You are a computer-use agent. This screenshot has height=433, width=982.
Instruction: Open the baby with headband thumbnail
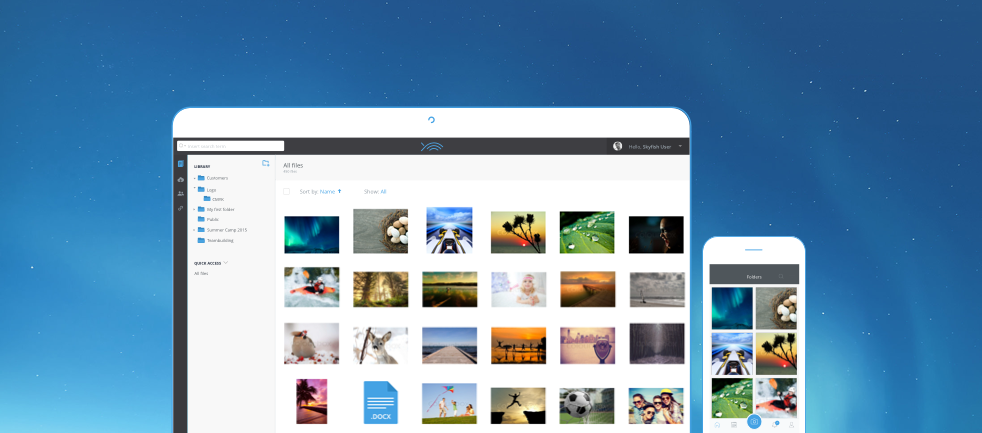point(519,290)
